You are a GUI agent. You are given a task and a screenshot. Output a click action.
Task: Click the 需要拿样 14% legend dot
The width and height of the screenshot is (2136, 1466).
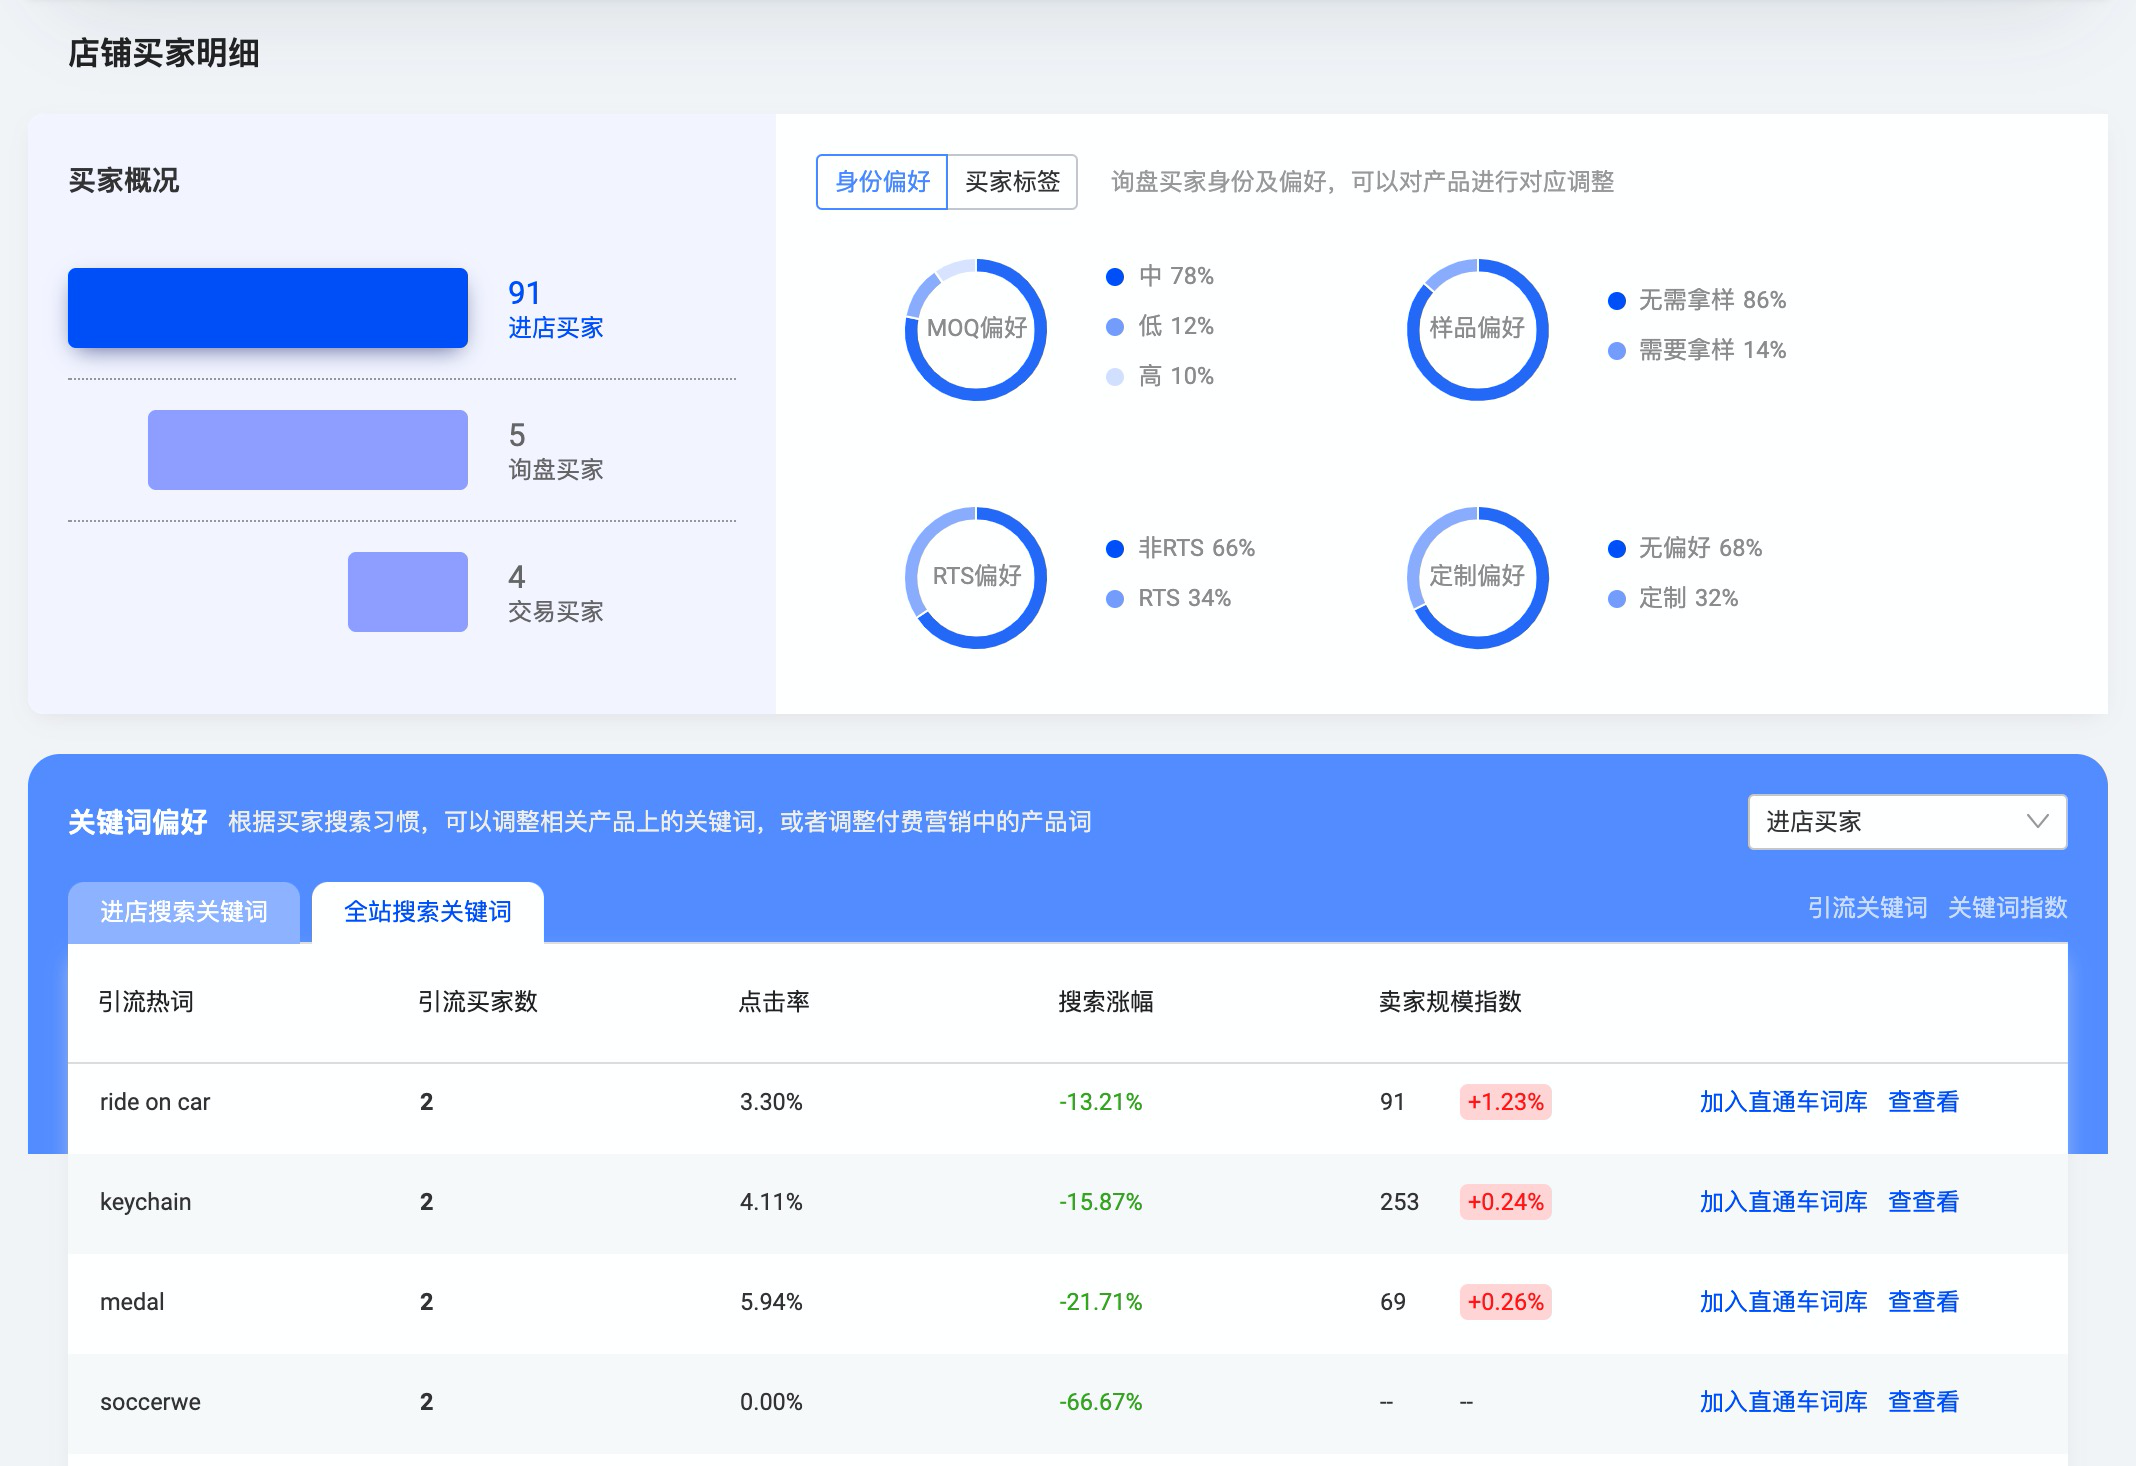pos(1617,351)
